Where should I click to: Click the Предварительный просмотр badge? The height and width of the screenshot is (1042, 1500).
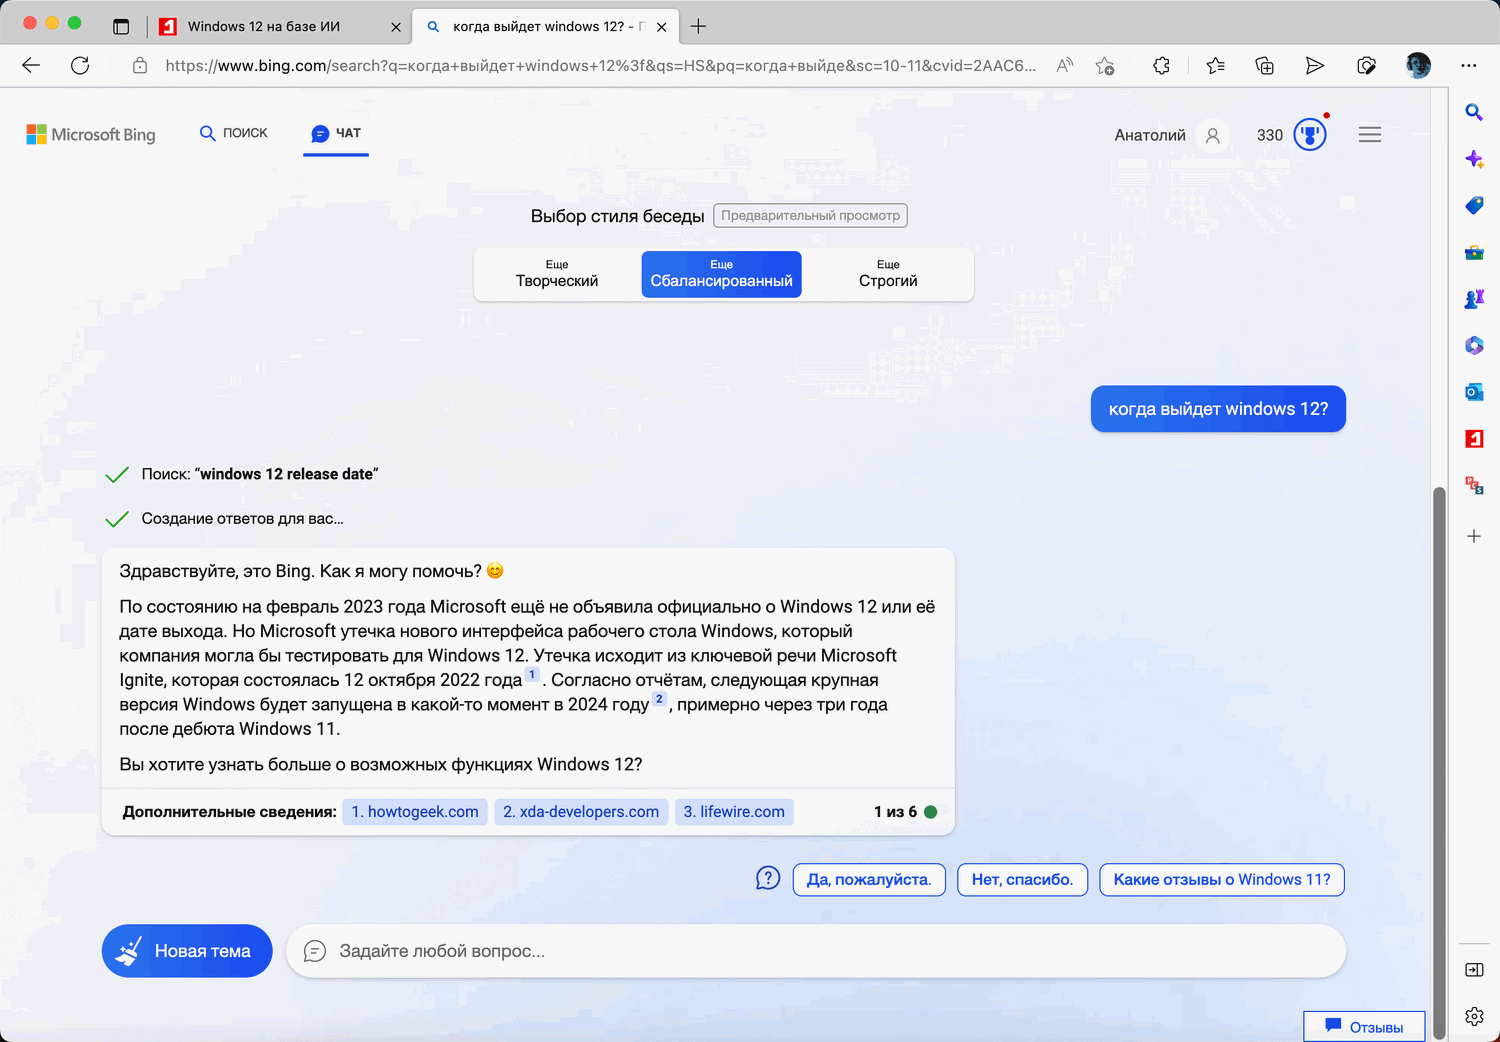(810, 216)
